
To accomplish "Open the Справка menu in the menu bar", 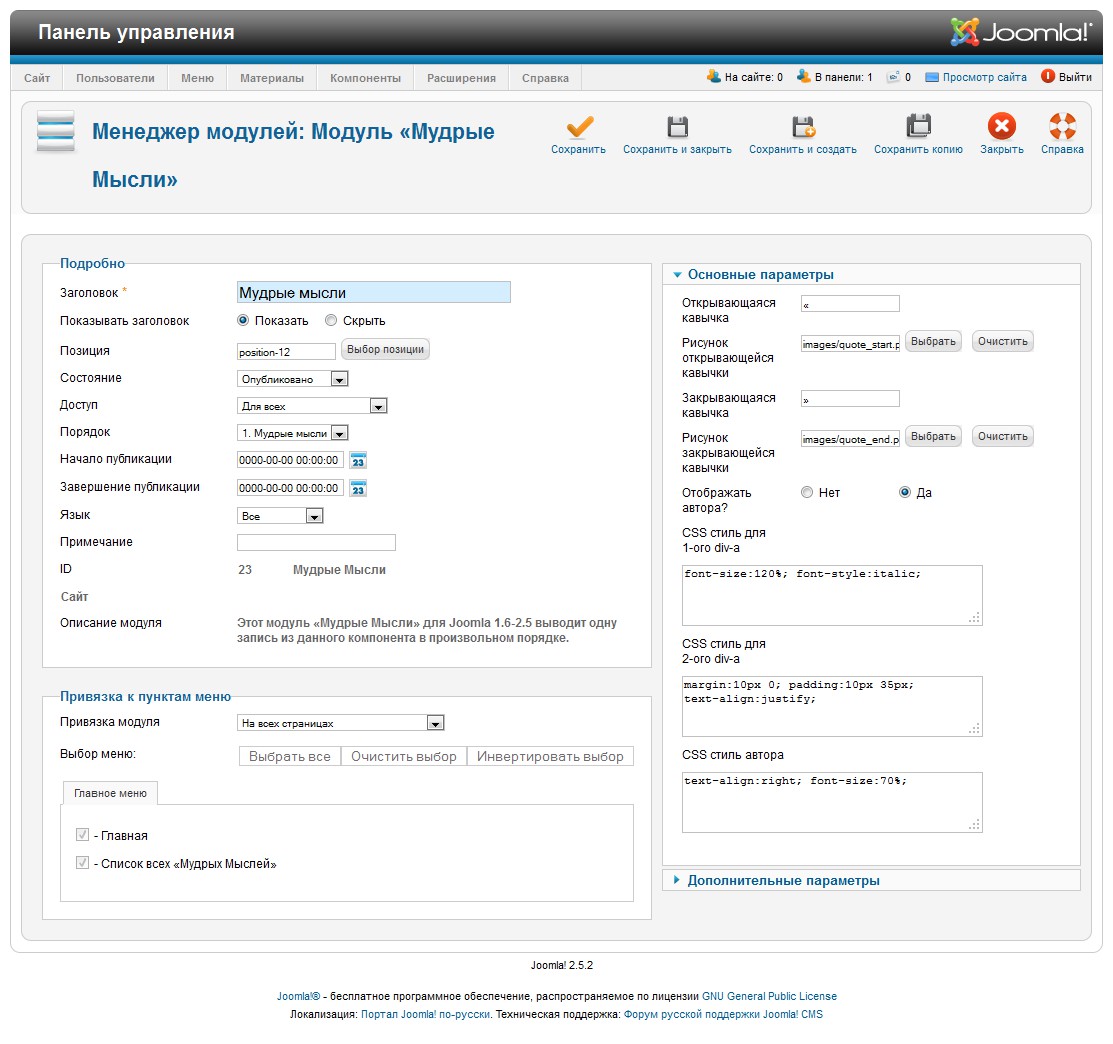I will coord(545,78).
